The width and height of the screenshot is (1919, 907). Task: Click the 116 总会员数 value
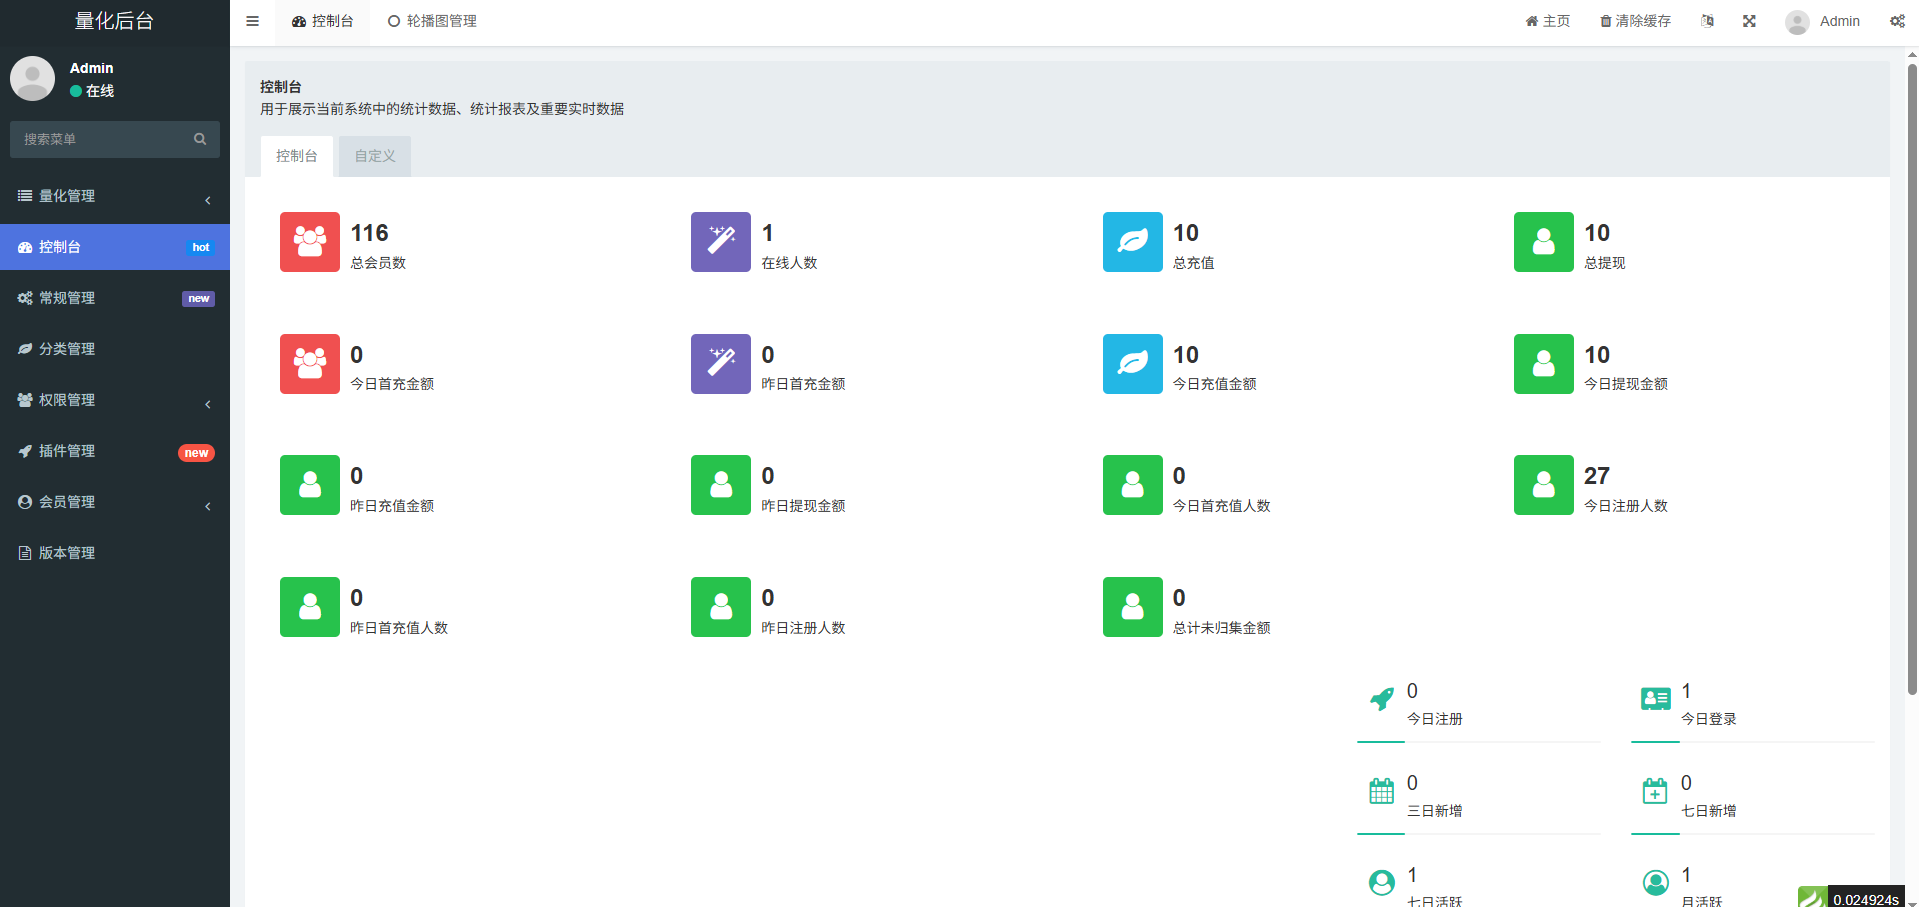coord(369,233)
